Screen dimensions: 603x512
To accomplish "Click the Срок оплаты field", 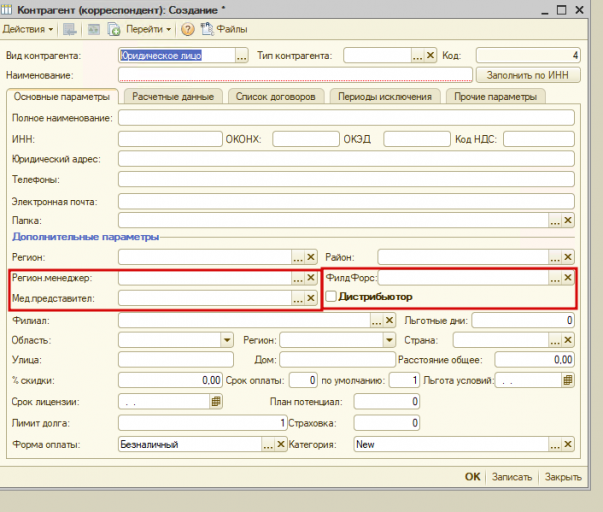I will tap(303, 380).
